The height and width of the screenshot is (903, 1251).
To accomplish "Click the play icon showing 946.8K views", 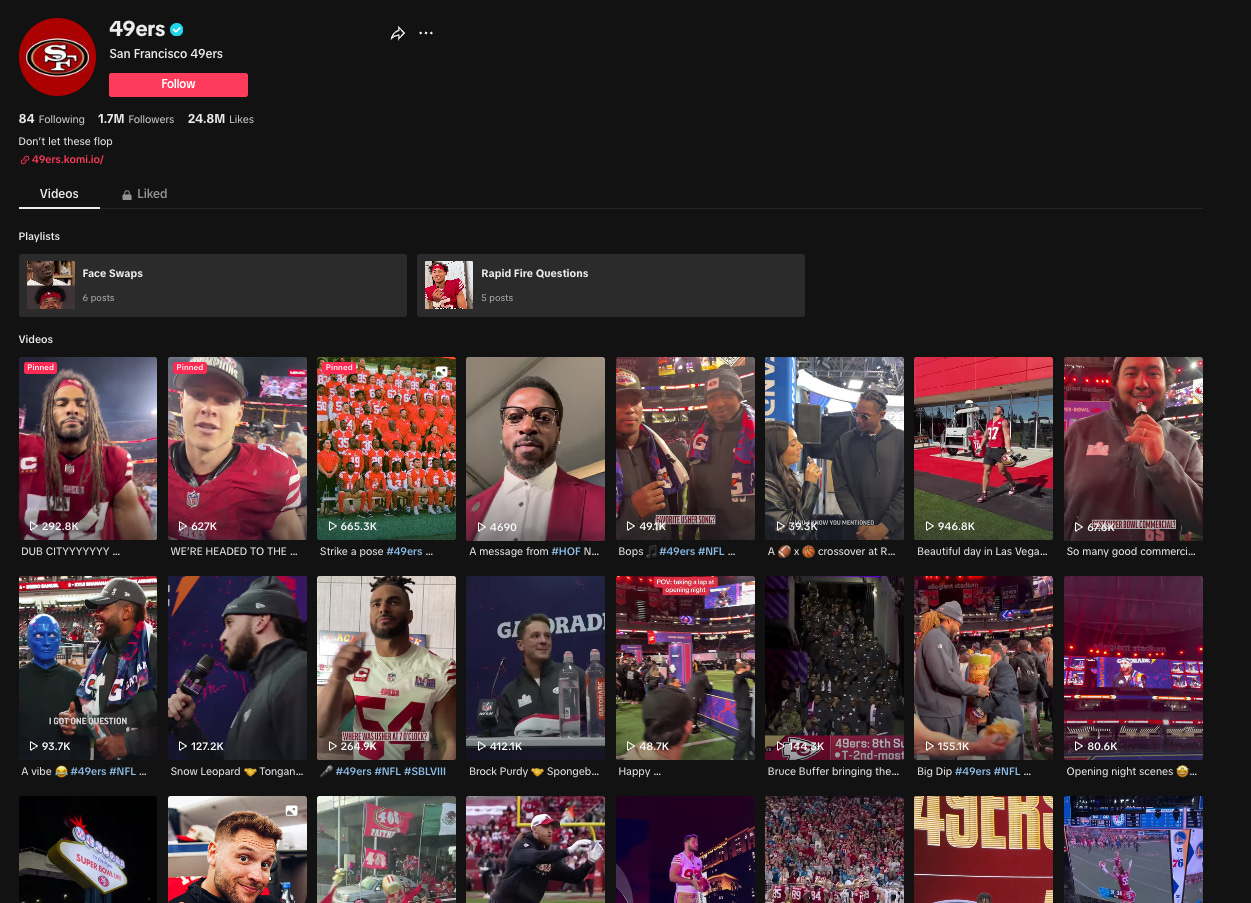I will click(930, 526).
